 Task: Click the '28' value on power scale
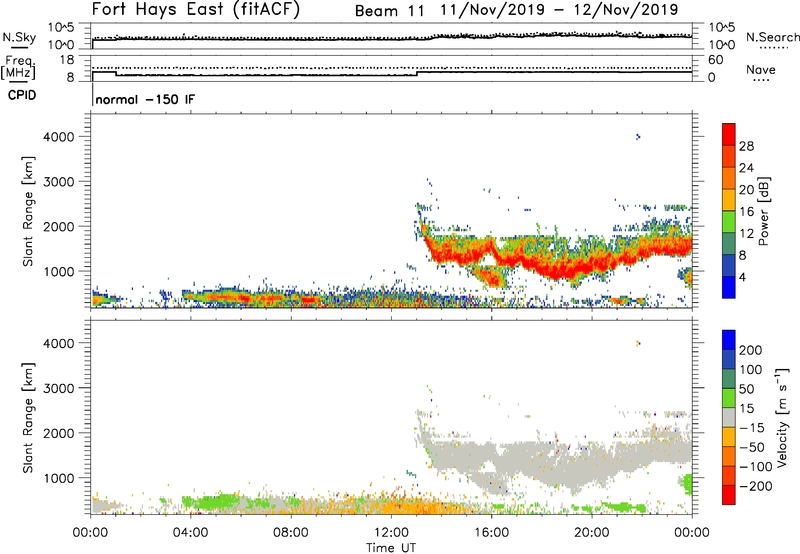746,146
